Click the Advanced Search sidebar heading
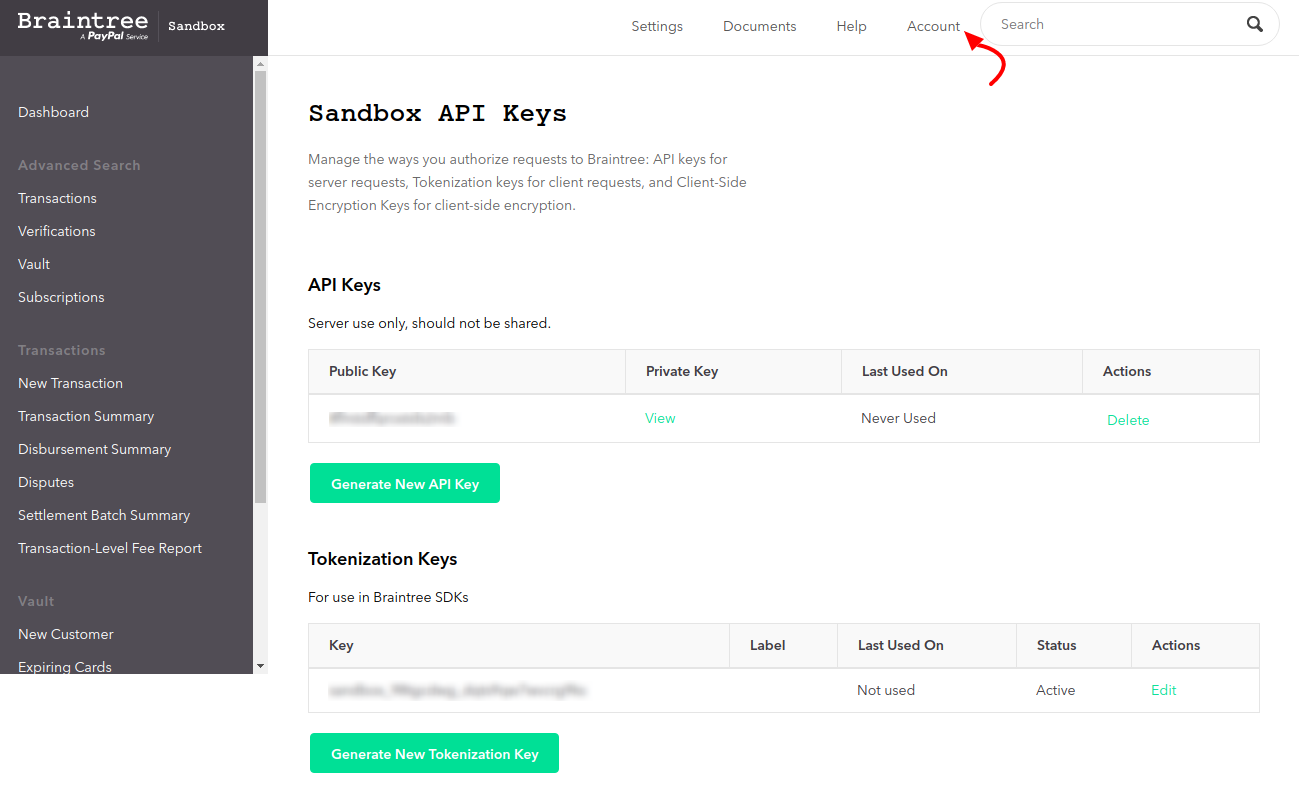 point(79,165)
